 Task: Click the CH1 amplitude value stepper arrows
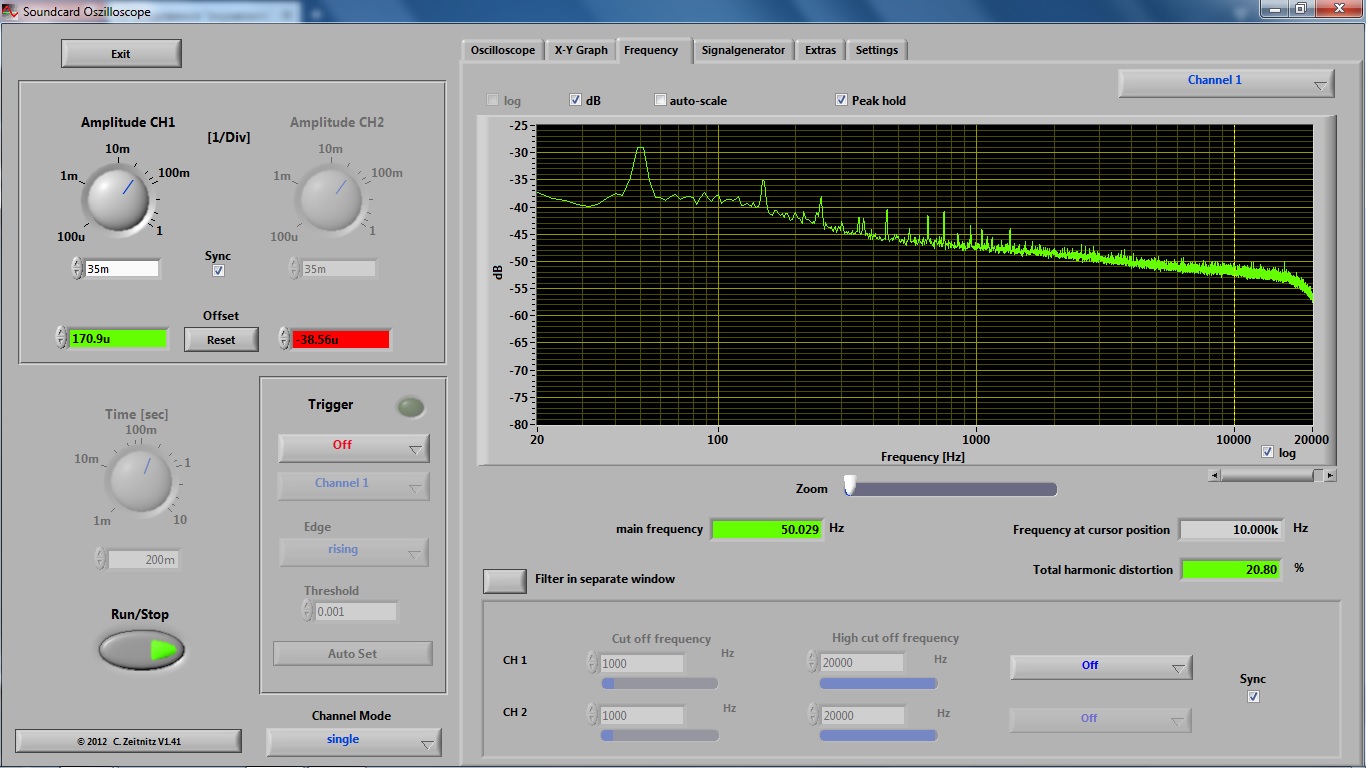77,268
